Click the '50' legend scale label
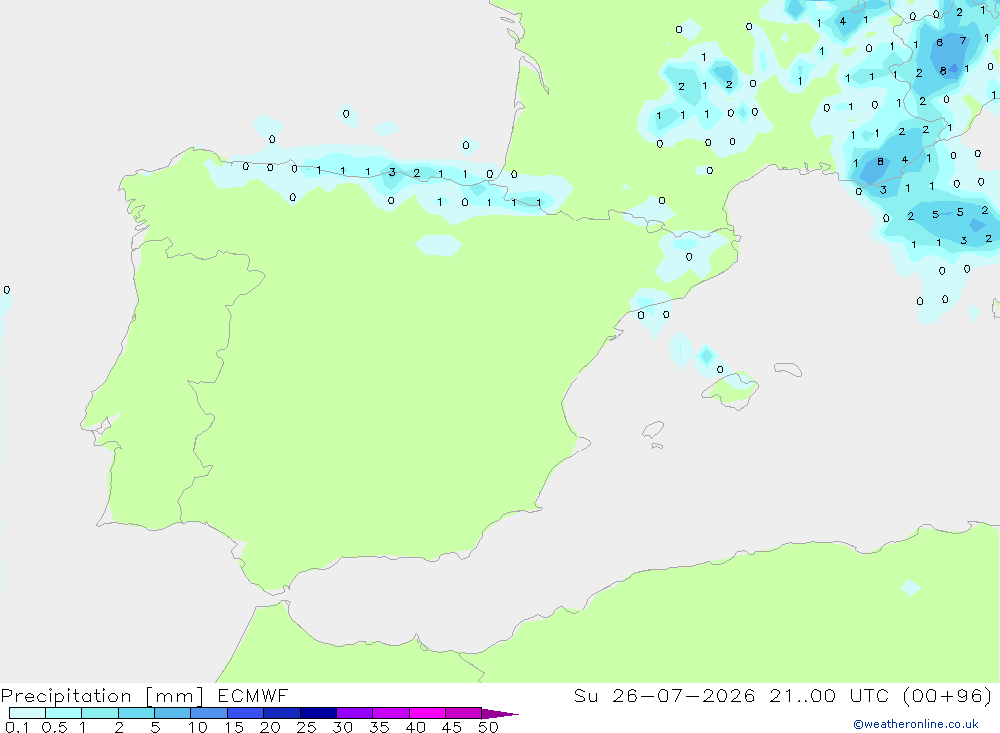 488,727
